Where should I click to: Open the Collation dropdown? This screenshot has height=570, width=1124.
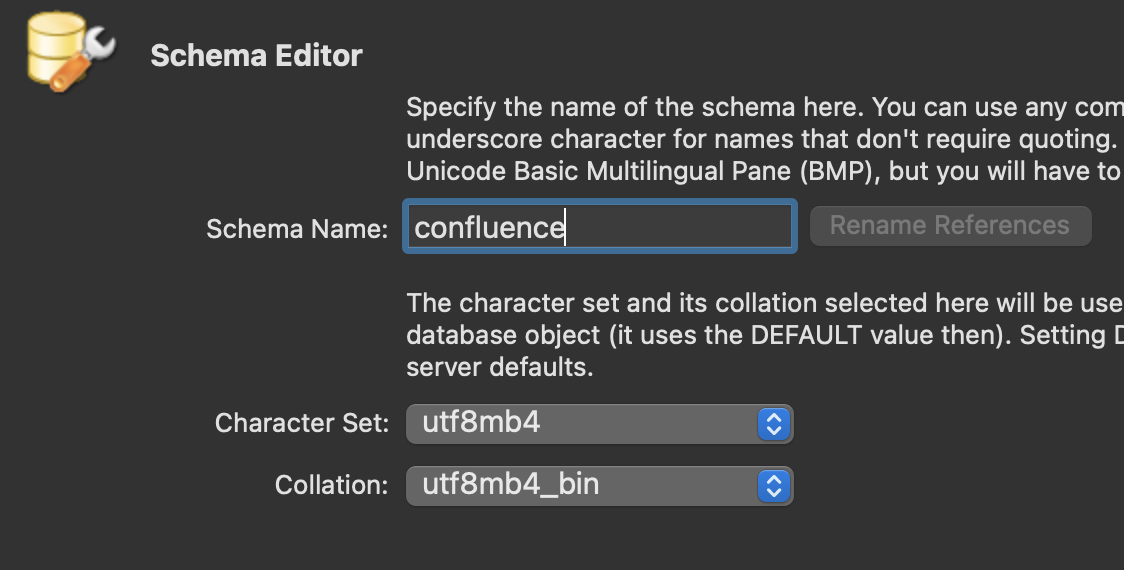tap(599, 486)
